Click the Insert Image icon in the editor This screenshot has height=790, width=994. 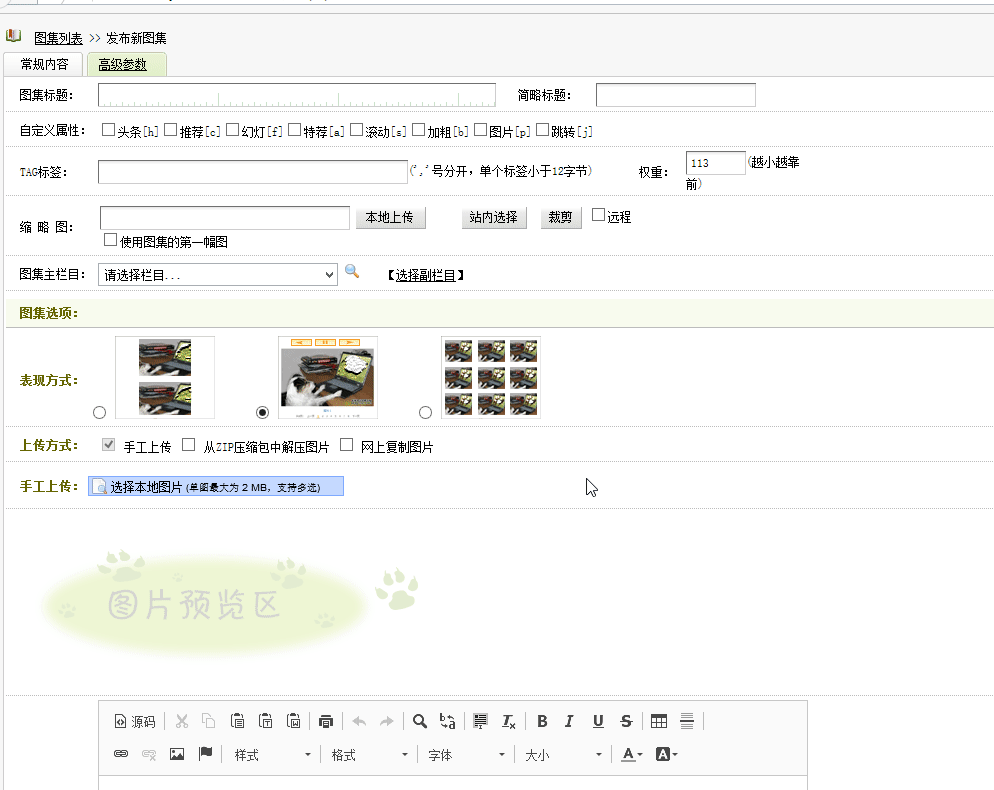click(x=177, y=755)
